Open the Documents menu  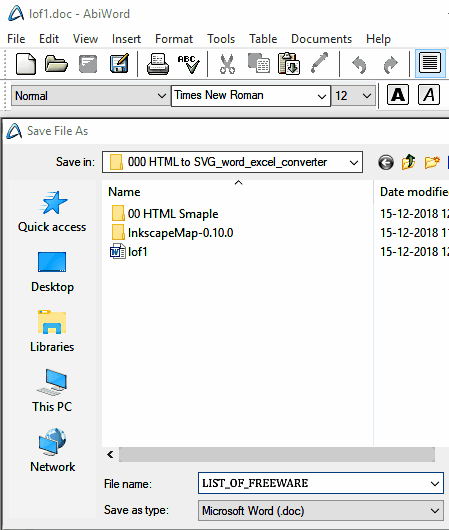pos(322,39)
